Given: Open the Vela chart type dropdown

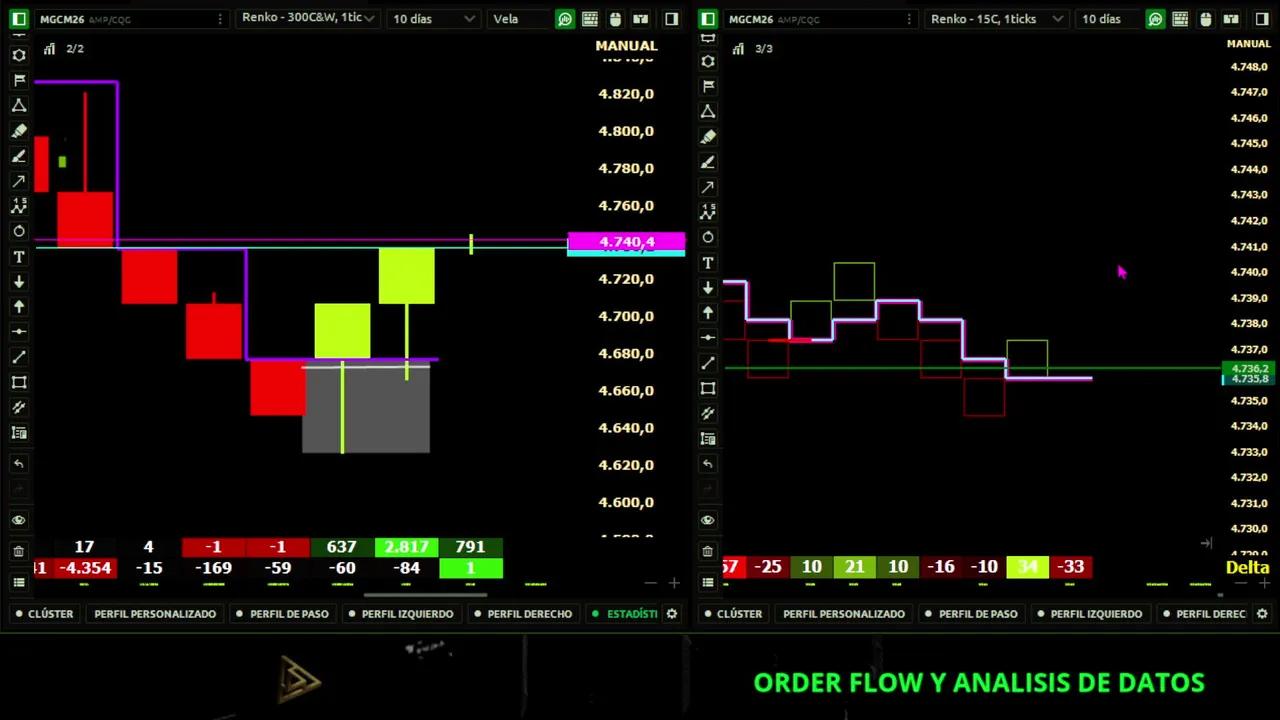Looking at the screenshot, I should [519, 19].
